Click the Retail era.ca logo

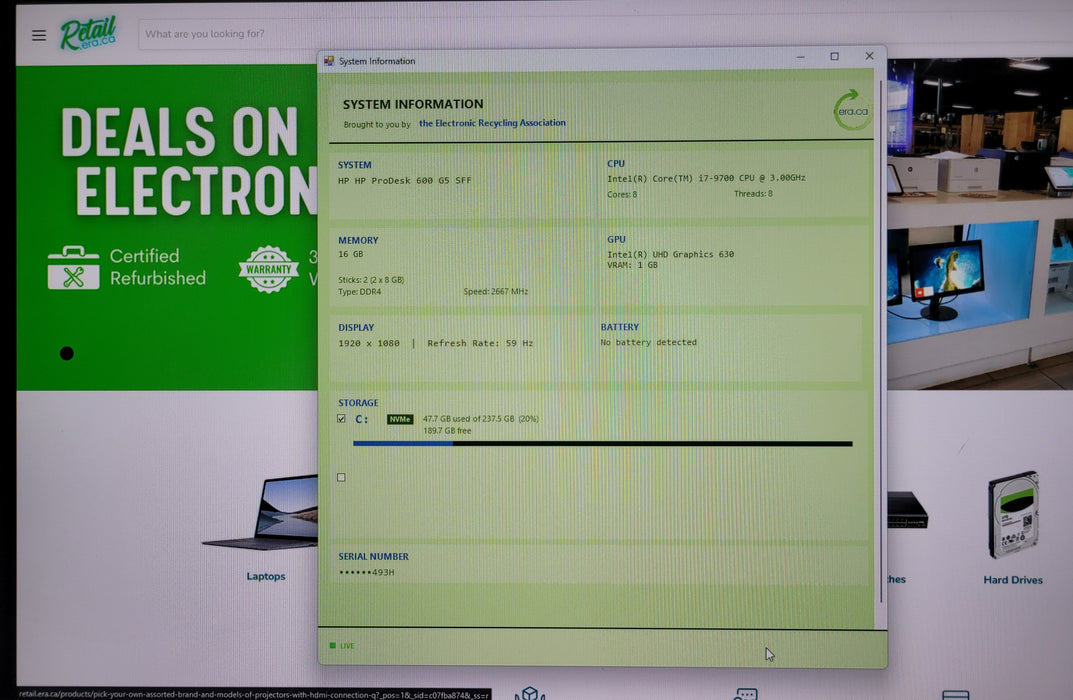pos(88,34)
